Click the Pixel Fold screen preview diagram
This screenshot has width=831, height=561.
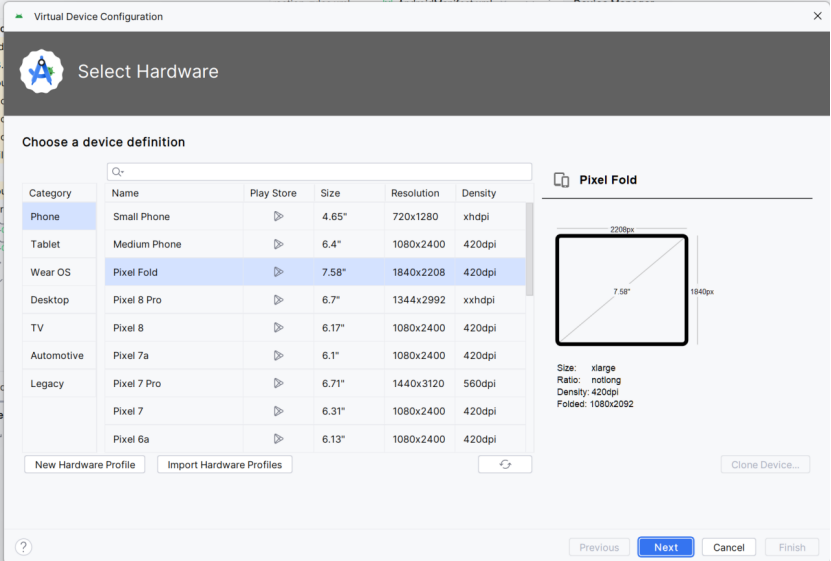622,290
